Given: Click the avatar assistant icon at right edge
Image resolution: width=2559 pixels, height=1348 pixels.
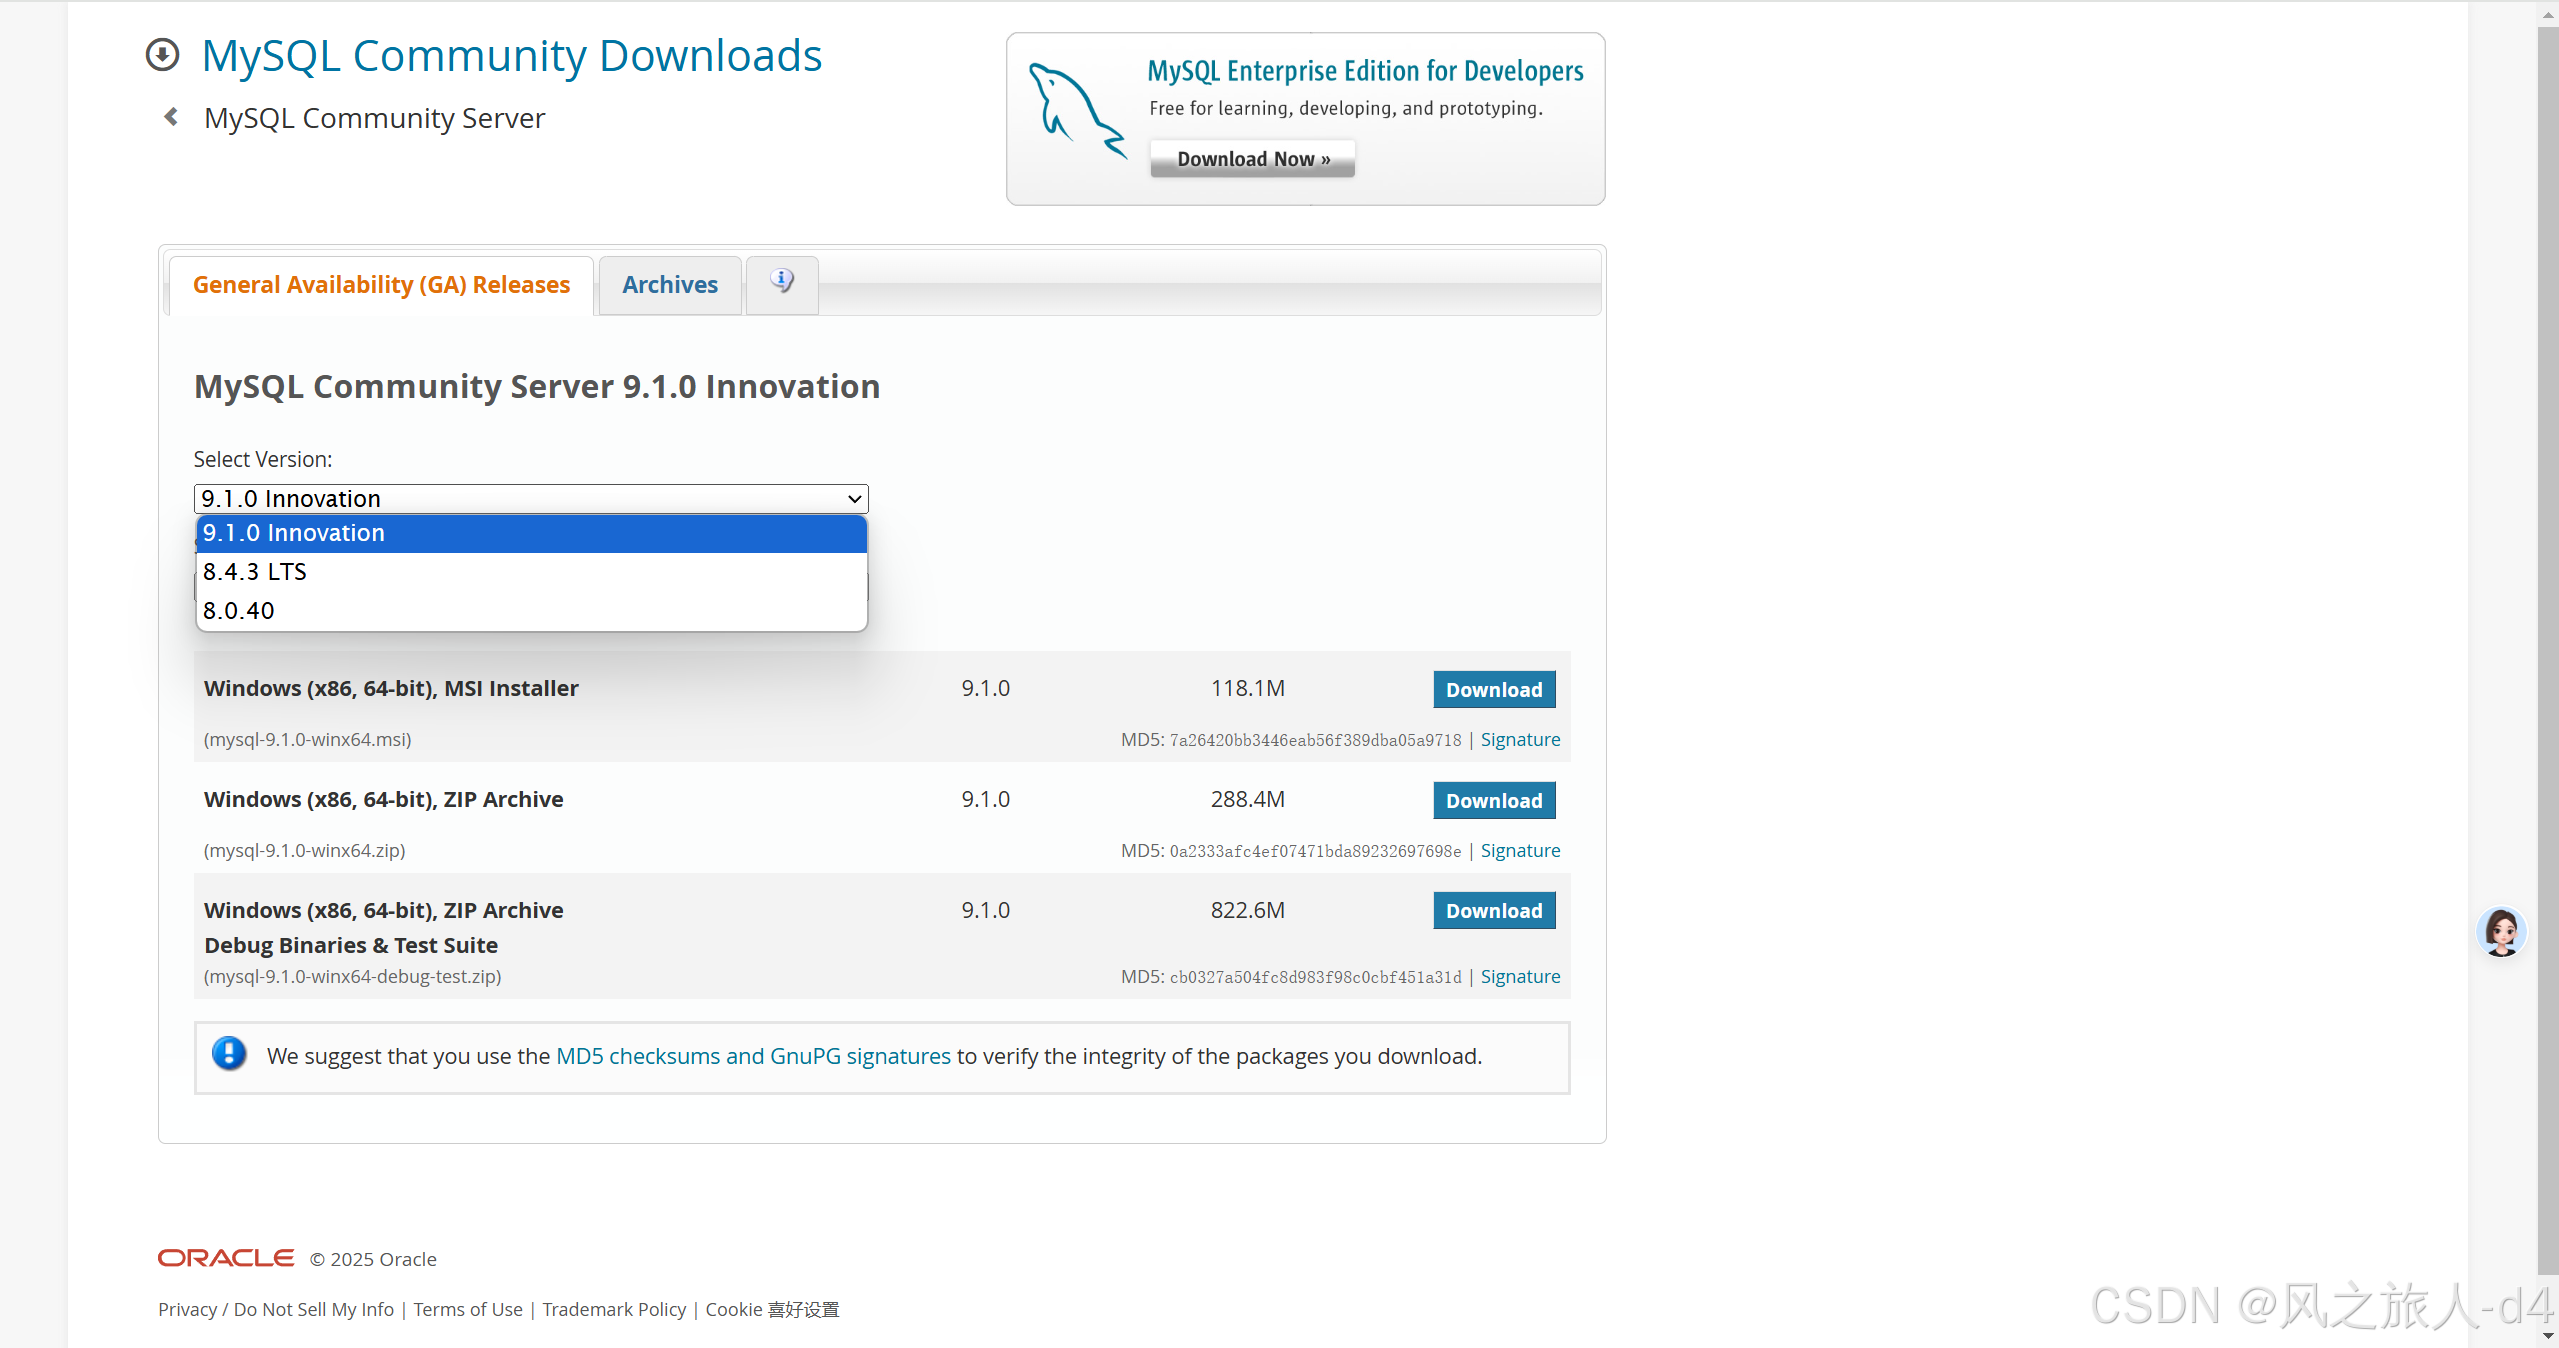Looking at the screenshot, I should pyautogui.click(x=2501, y=932).
